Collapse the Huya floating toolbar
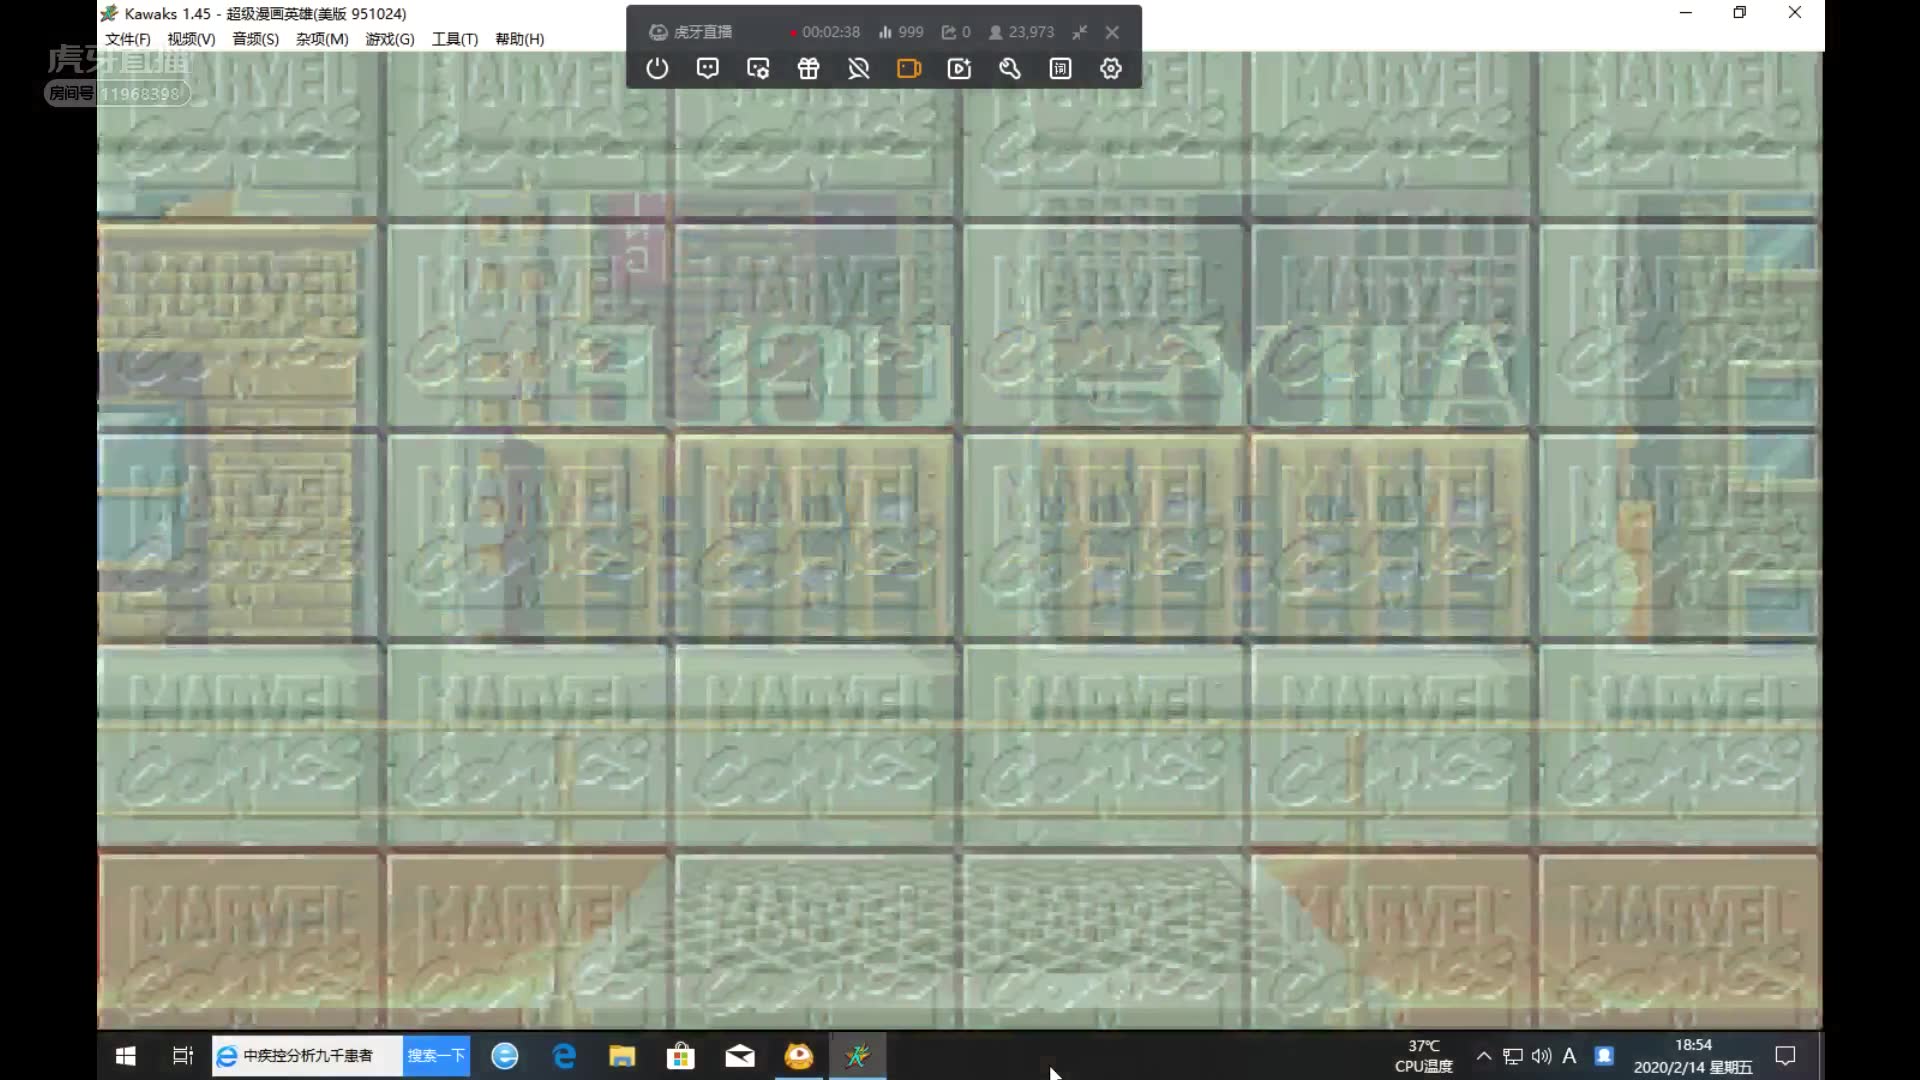 coord(1080,32)
